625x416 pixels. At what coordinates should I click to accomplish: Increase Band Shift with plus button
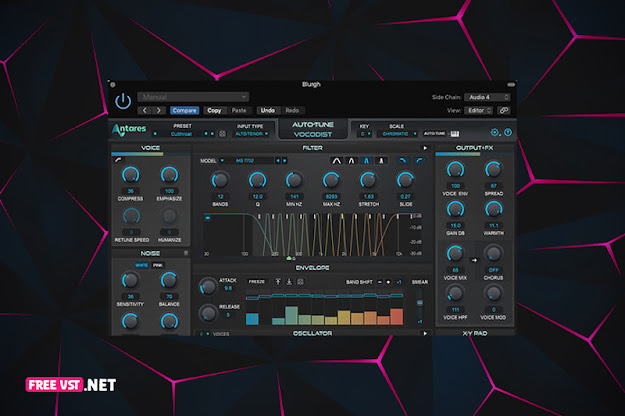[389, 282]
